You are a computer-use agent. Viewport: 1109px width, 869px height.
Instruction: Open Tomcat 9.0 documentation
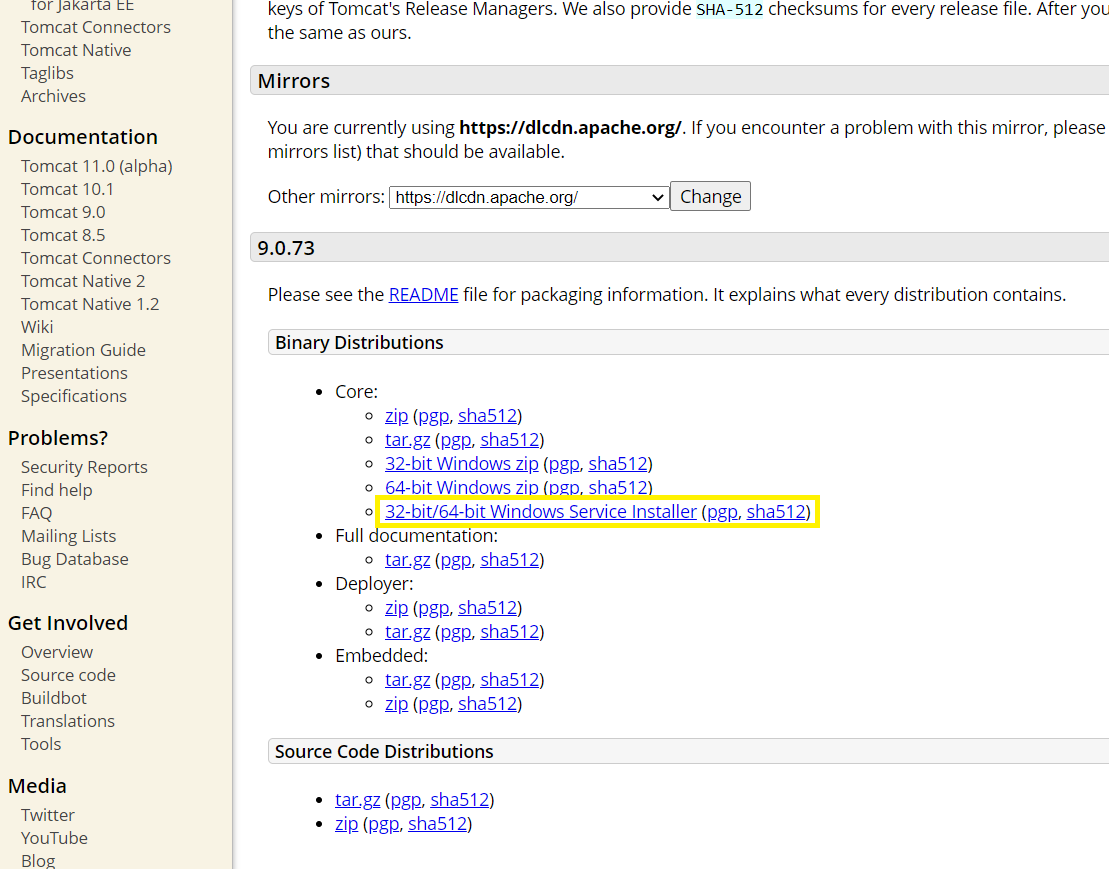tap(63, 212)
